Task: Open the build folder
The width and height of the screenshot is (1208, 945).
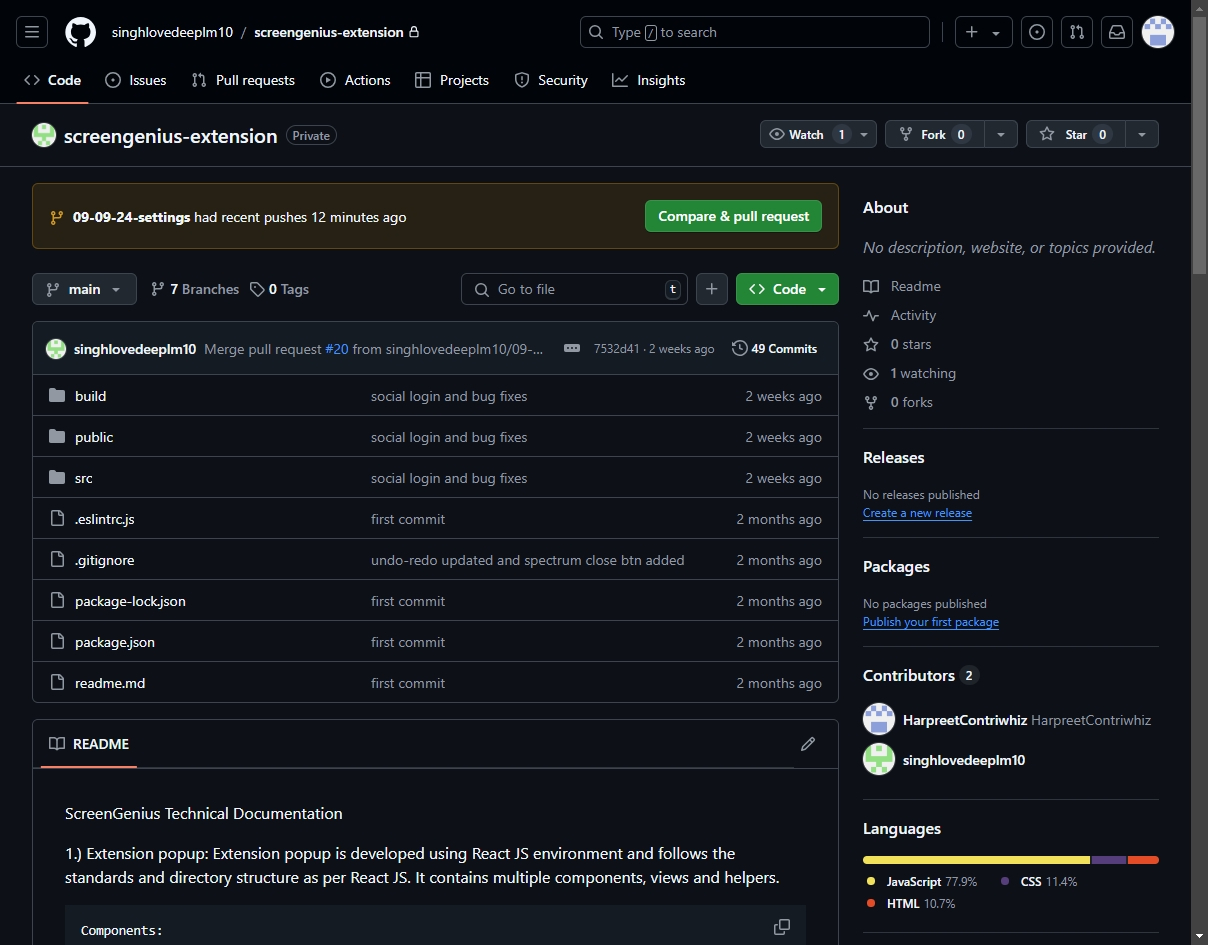Action: click(90, 396)
